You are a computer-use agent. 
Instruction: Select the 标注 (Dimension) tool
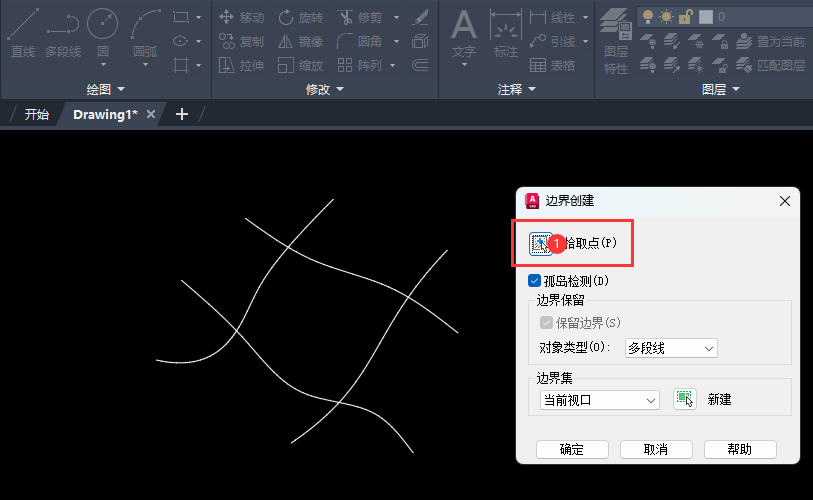506,33
